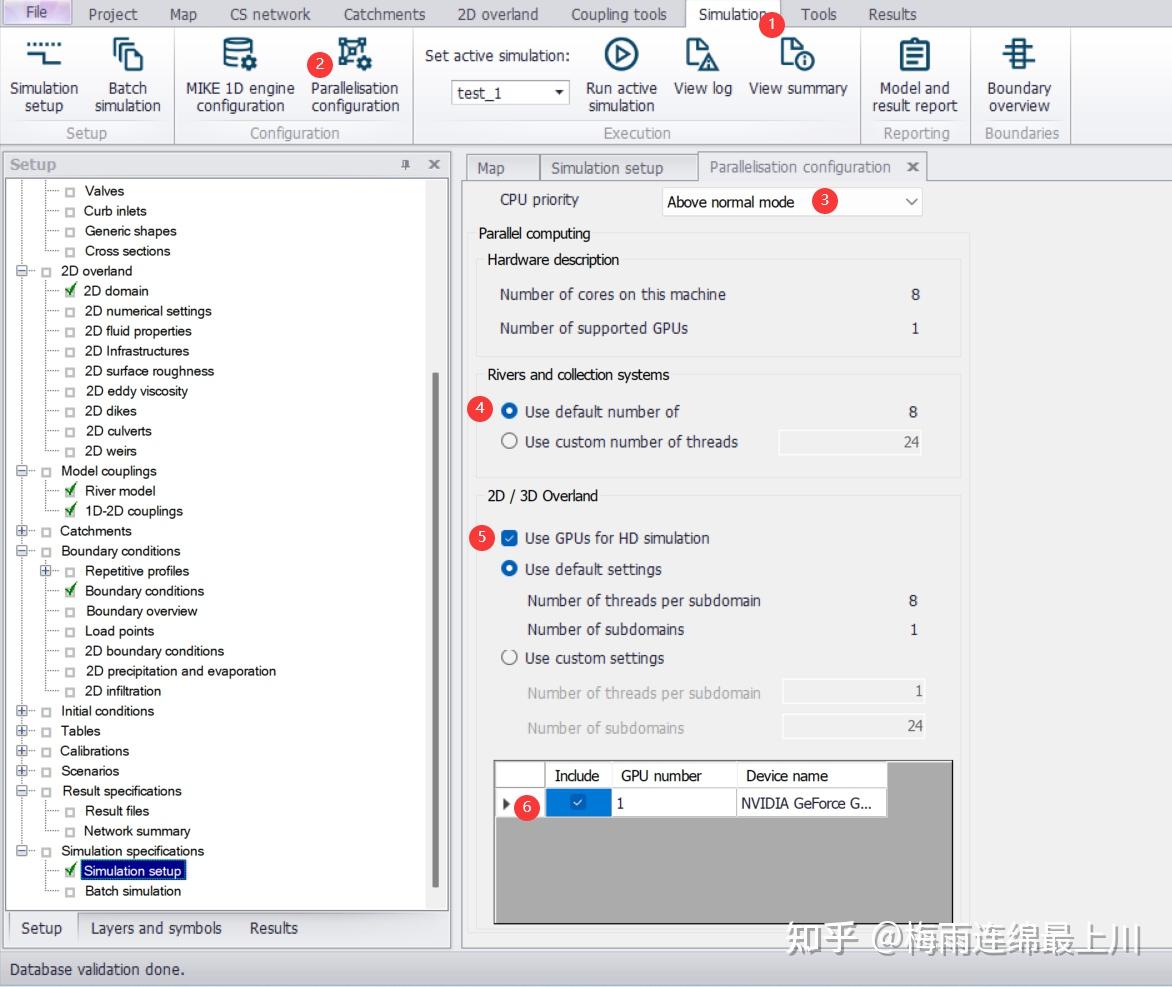This screenshot has width=1172, height=987.
Task: Open Batch simulation ribbon icon
Action: [x=127, y=75]
